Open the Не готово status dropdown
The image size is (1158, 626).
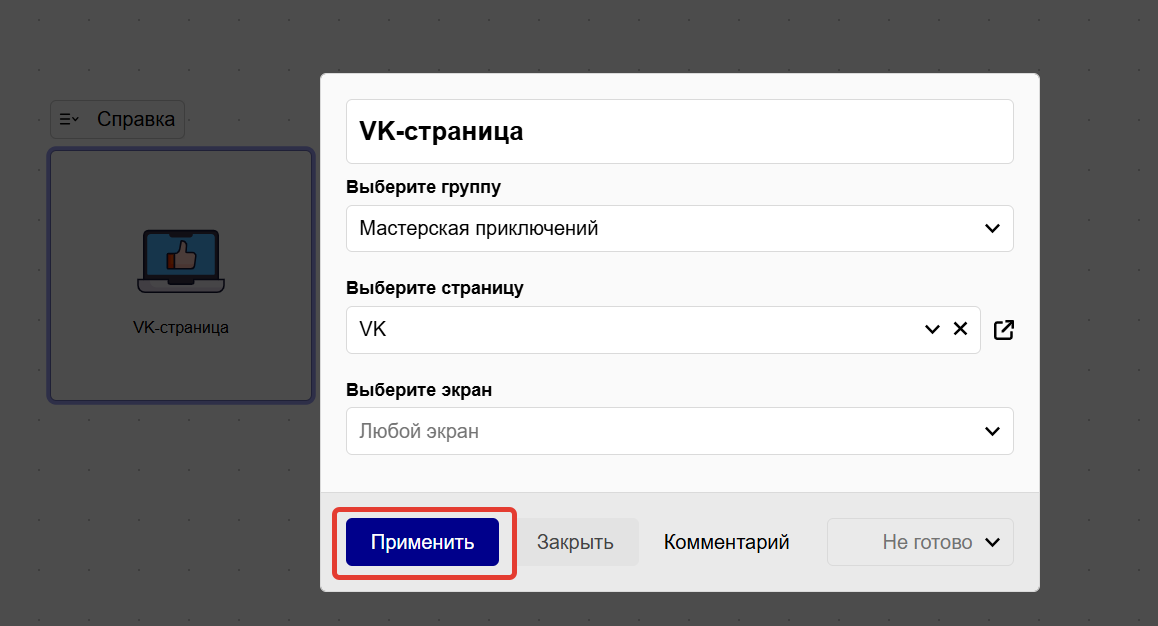tap(920, 542)
